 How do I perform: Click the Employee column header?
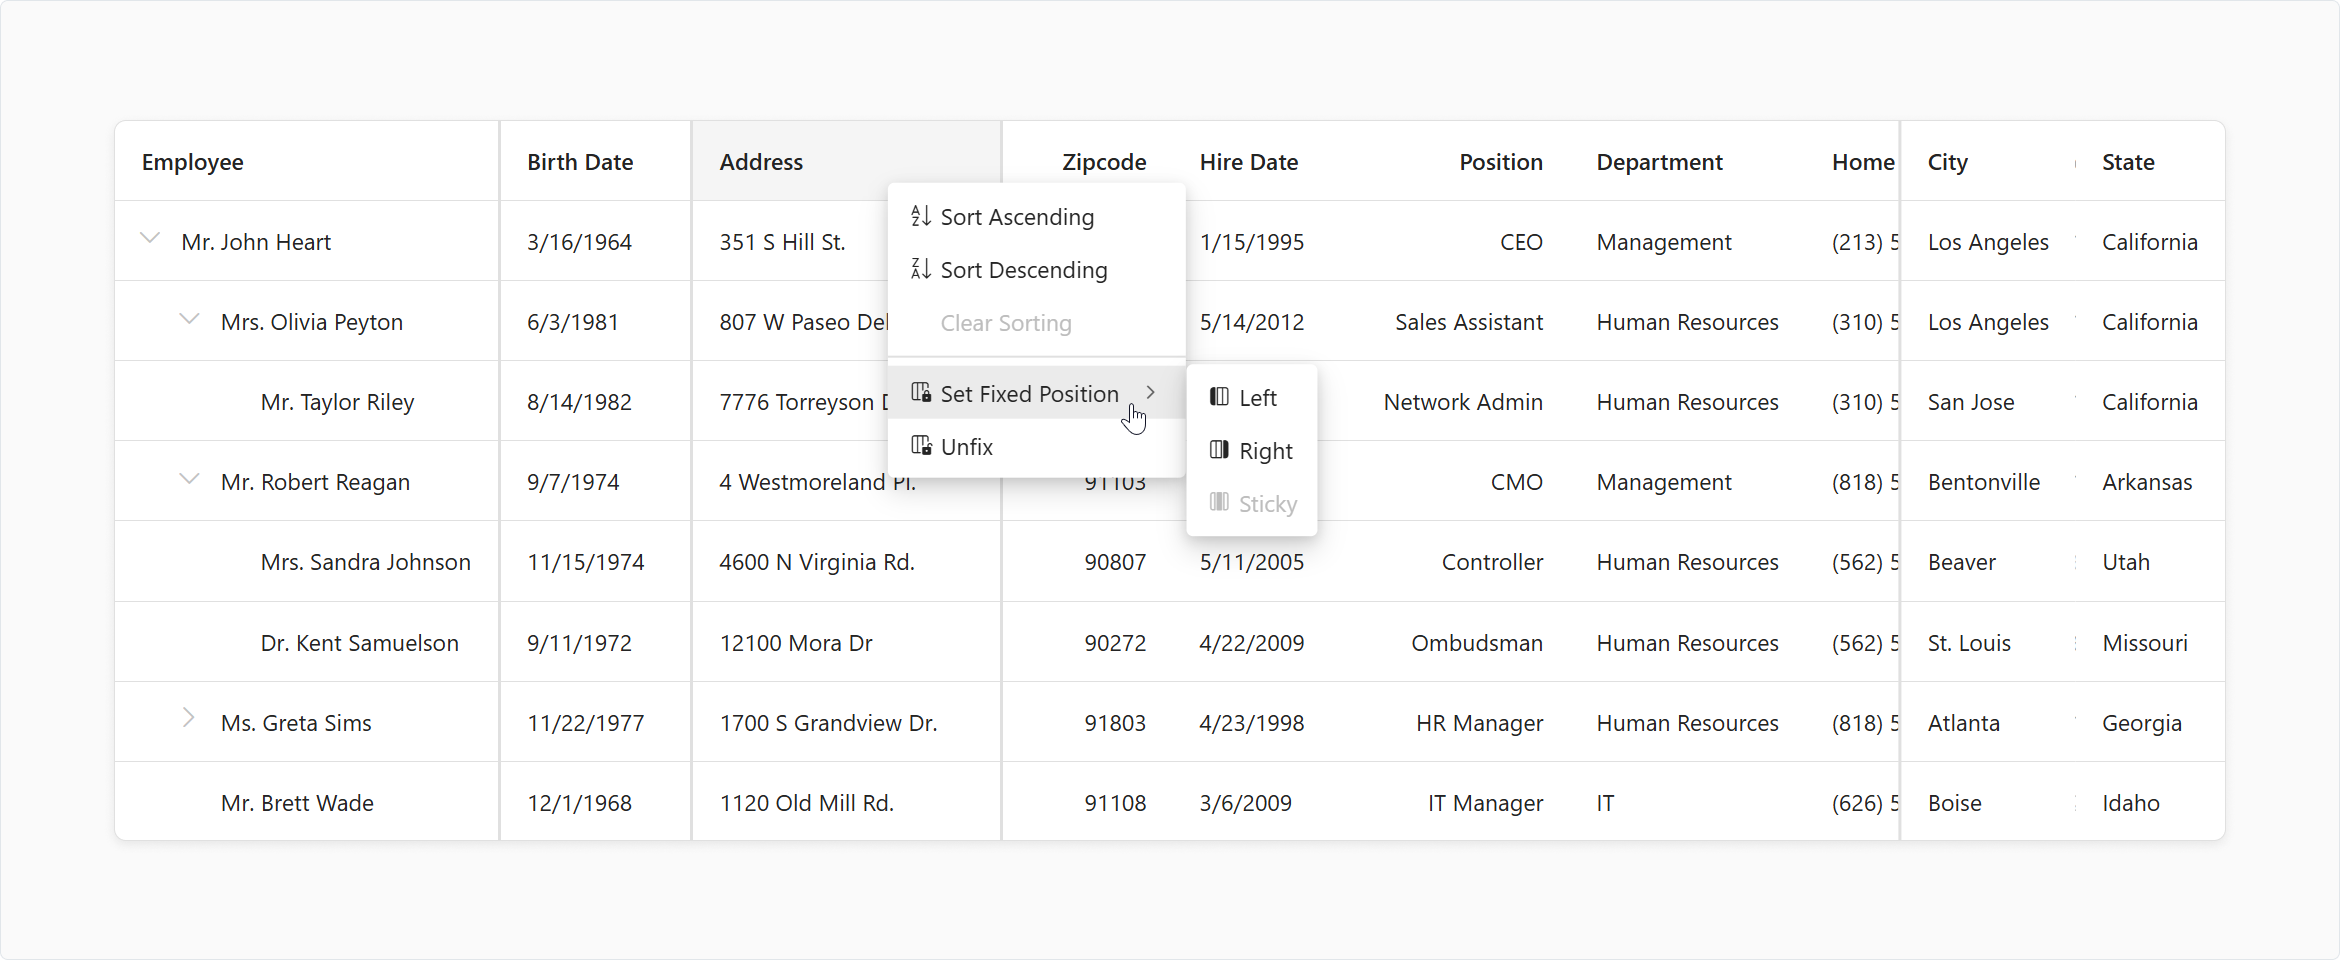[193, 161]
